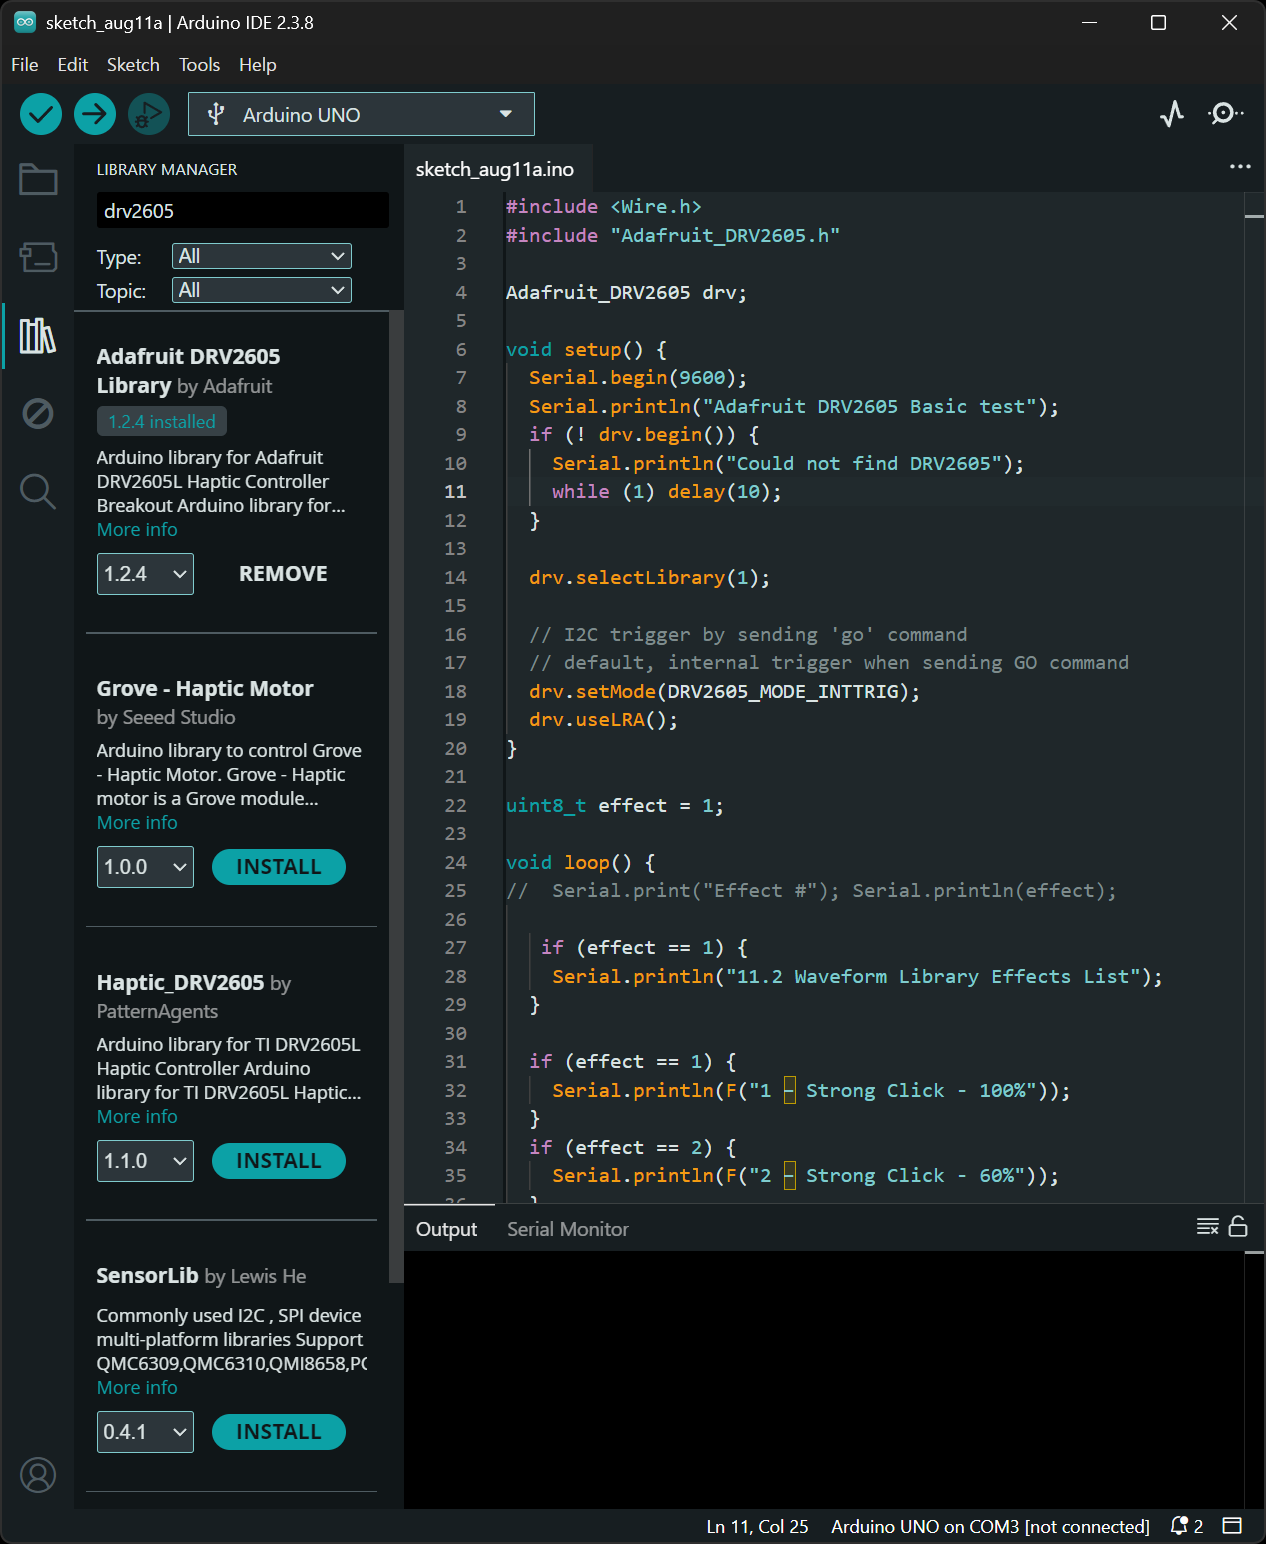Click the void loop() code line
The width and height of the screenshot is (1266, 1544).
tap(580, 862)
